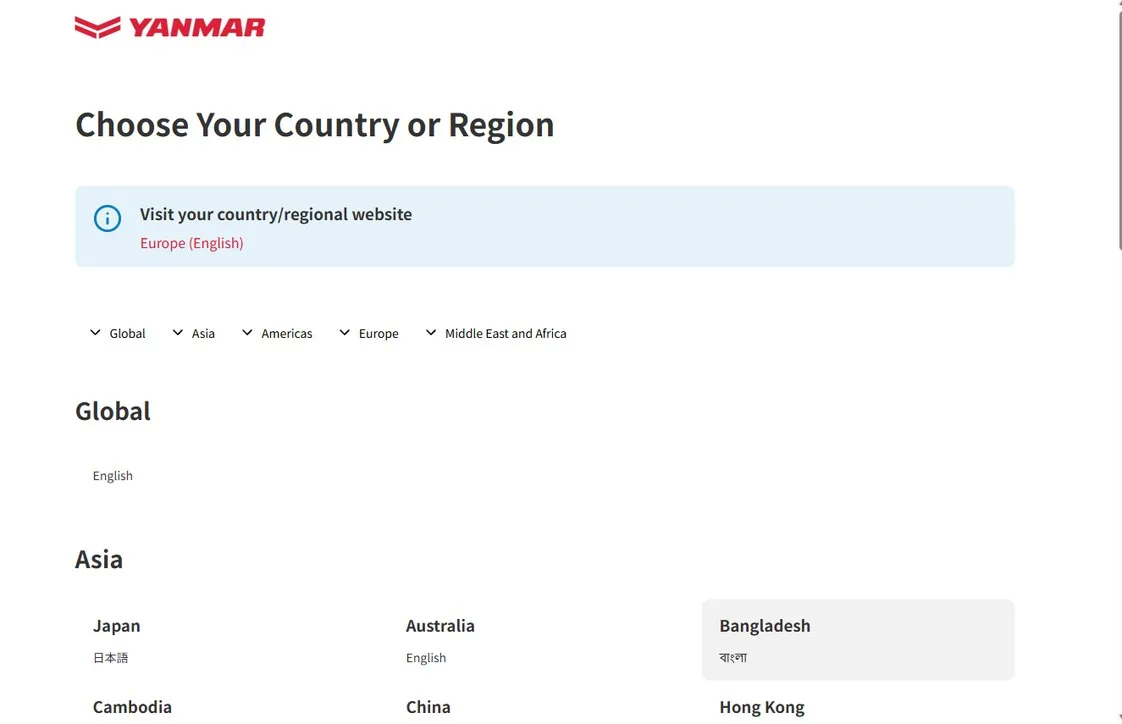Click the Australia country heading

pos(440,626)
